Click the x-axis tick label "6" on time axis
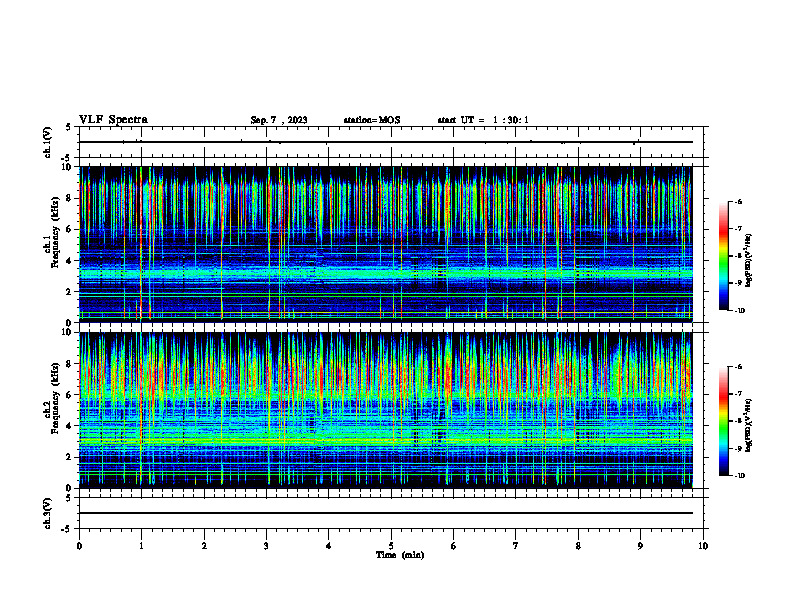 [x=454, y=545]
